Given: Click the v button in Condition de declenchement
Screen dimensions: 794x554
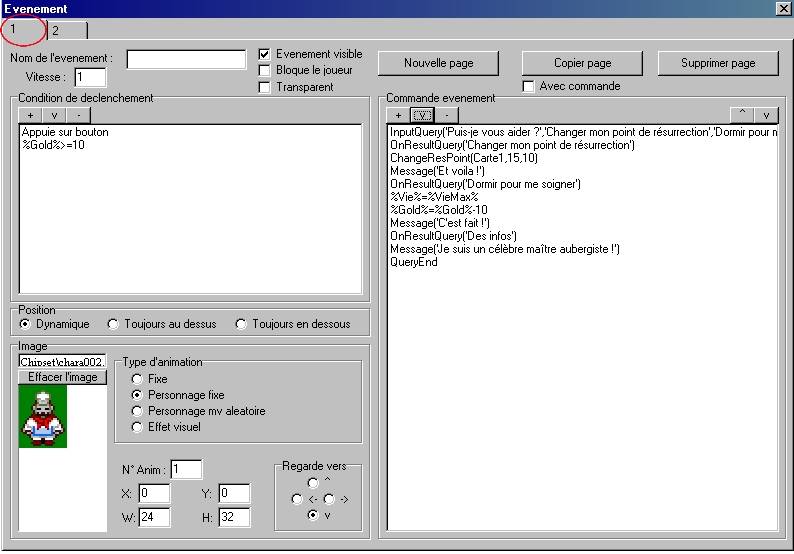Looking at the screenshot, I should click(x=54, y=115).
